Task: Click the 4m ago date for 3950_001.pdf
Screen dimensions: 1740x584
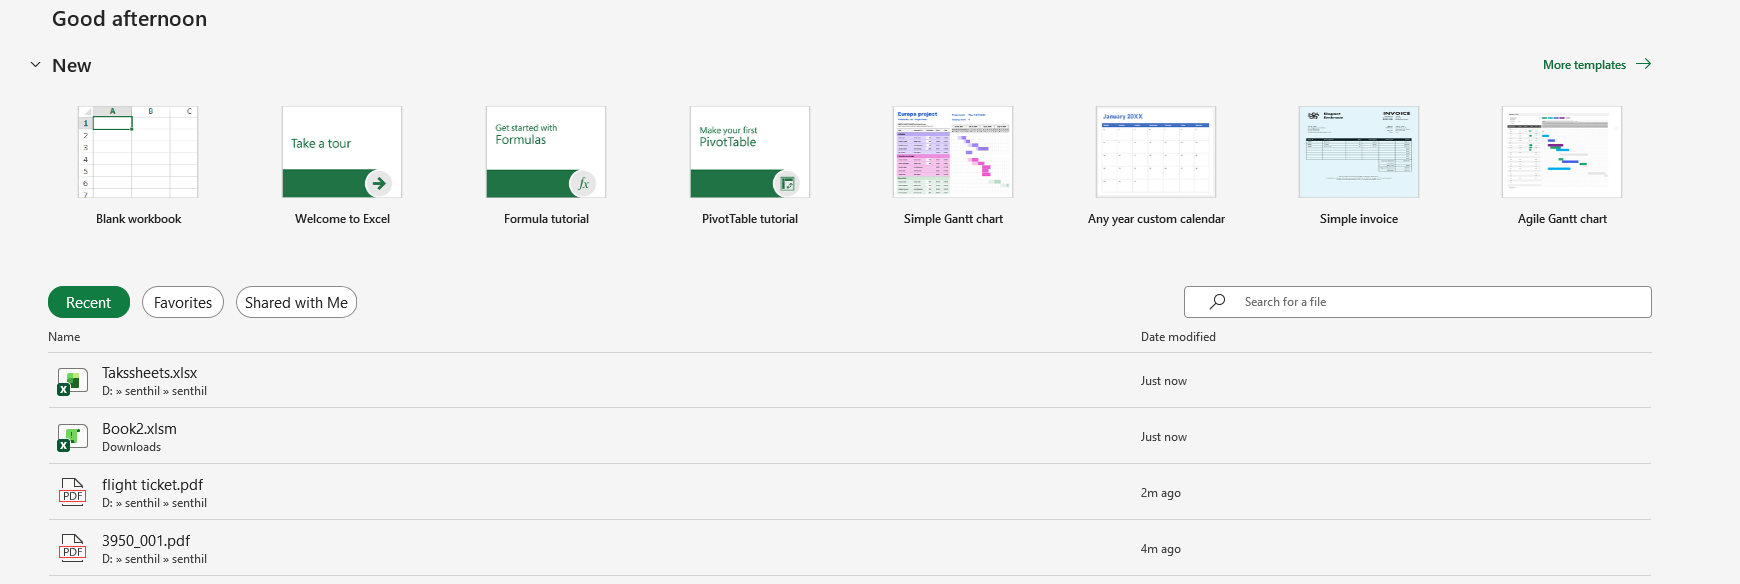Action: (1161, 549)
